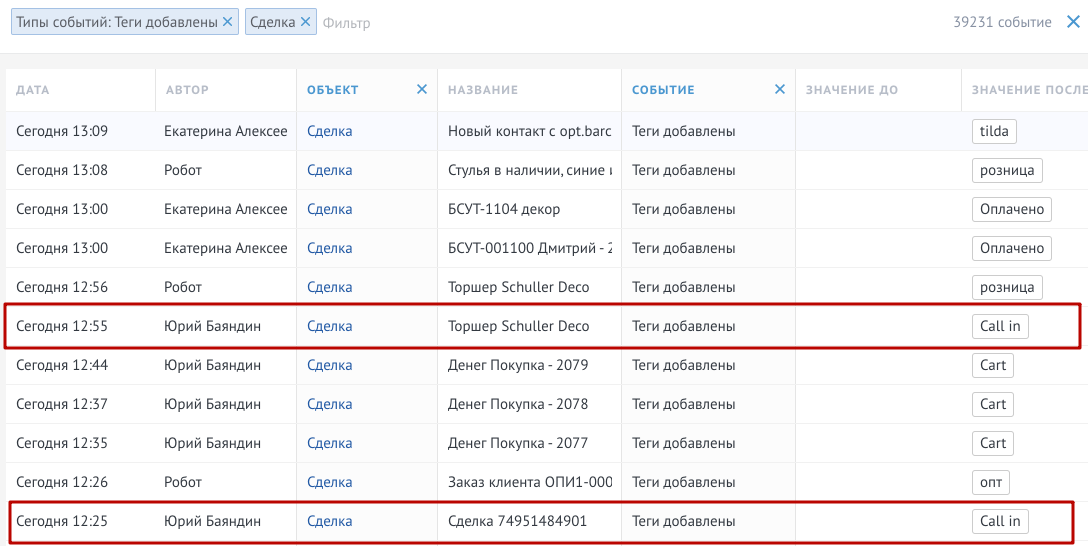Open the Сделка link in the 13:09 row
Viewport: 1088px width, 546px height.
[330, 131]
